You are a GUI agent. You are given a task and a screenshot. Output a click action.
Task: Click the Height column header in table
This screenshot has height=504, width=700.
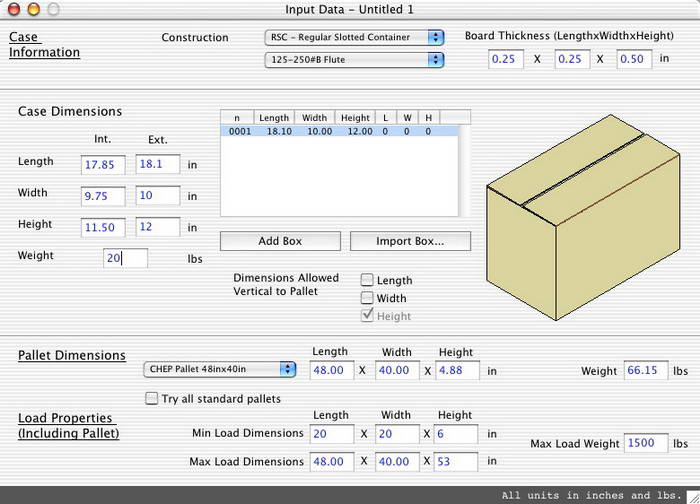[355, 117]
